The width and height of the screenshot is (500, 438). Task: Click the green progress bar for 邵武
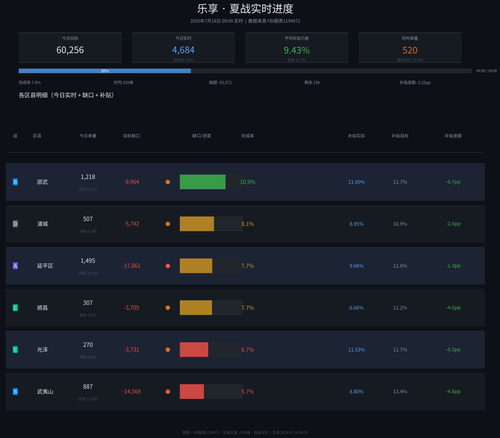tap(203, 182)
